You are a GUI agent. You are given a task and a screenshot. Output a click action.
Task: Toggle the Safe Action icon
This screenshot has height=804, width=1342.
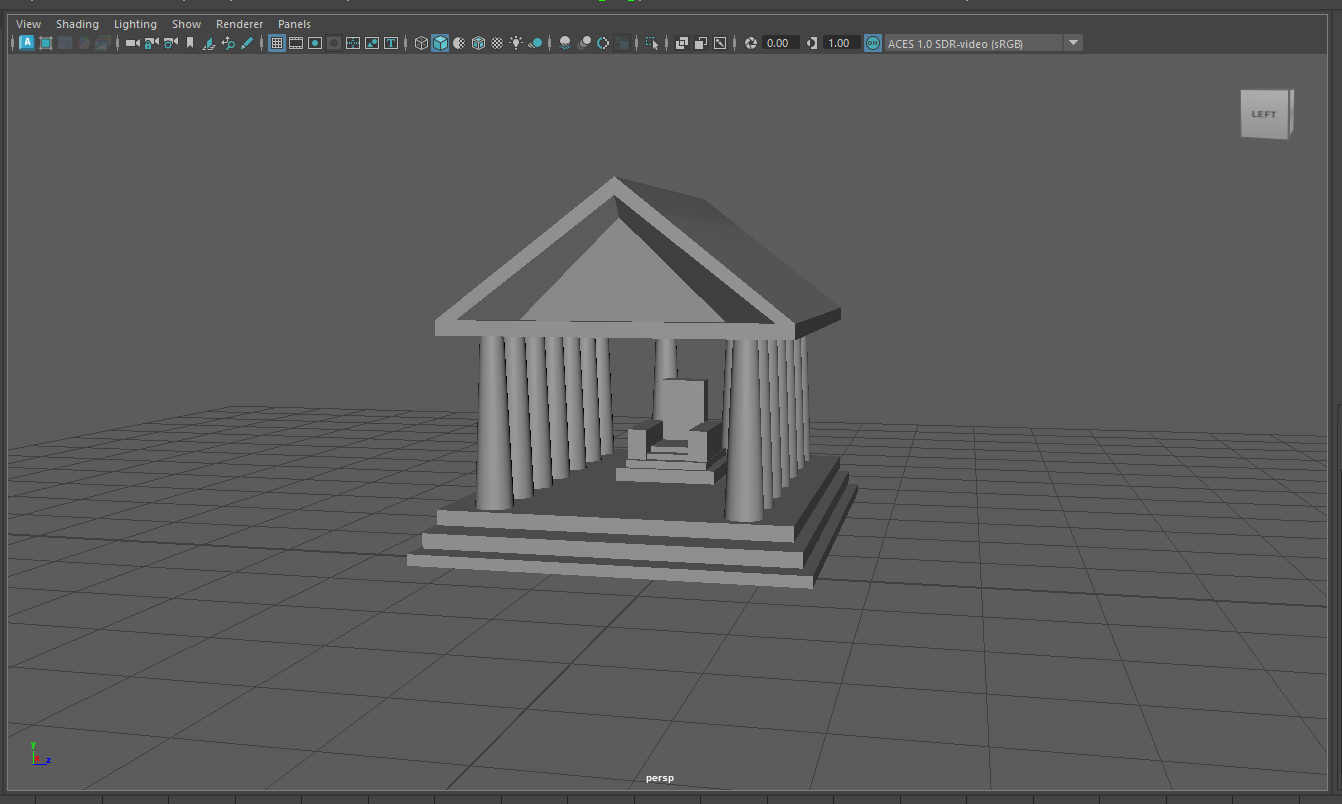(372, 43)
